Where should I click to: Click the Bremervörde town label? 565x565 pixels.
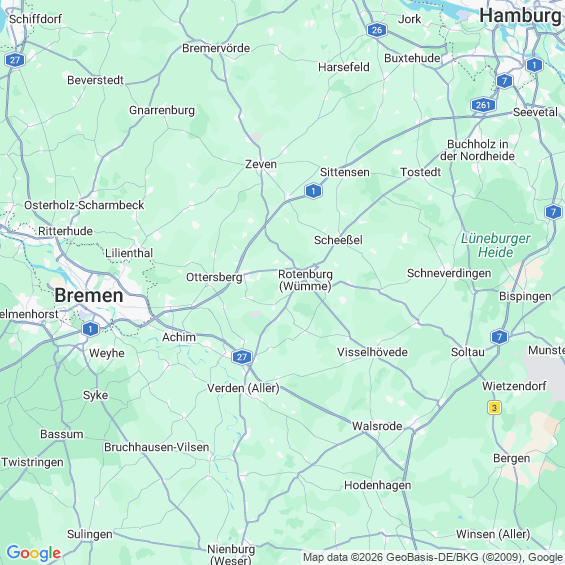216,48
